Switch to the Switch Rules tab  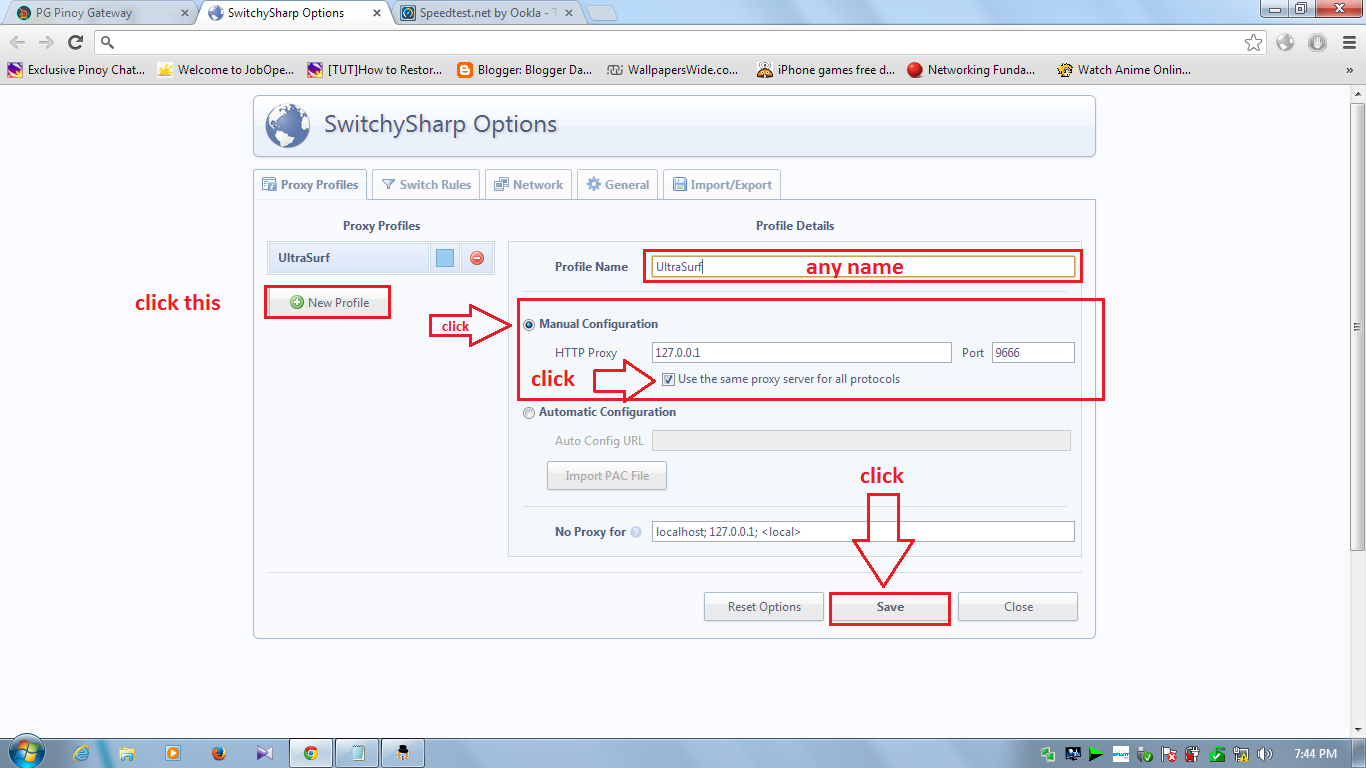[425, 184]
